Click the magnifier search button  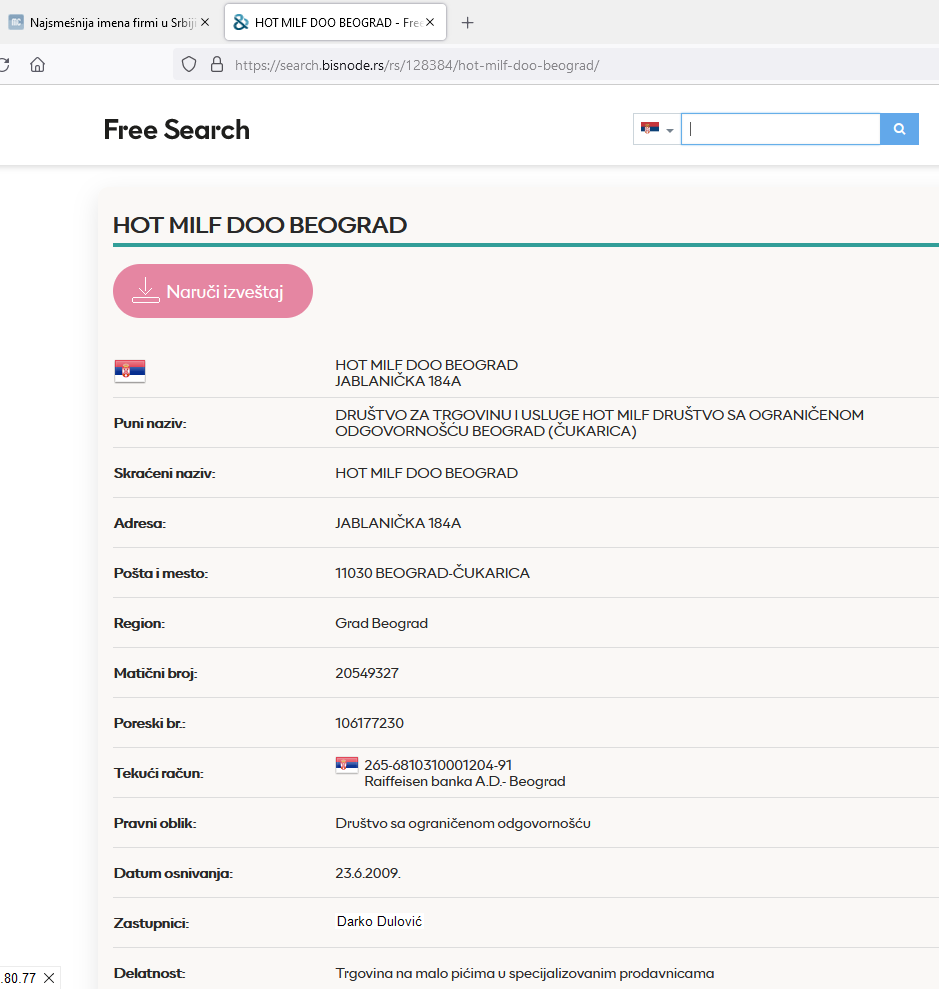[x=899, y=129]
